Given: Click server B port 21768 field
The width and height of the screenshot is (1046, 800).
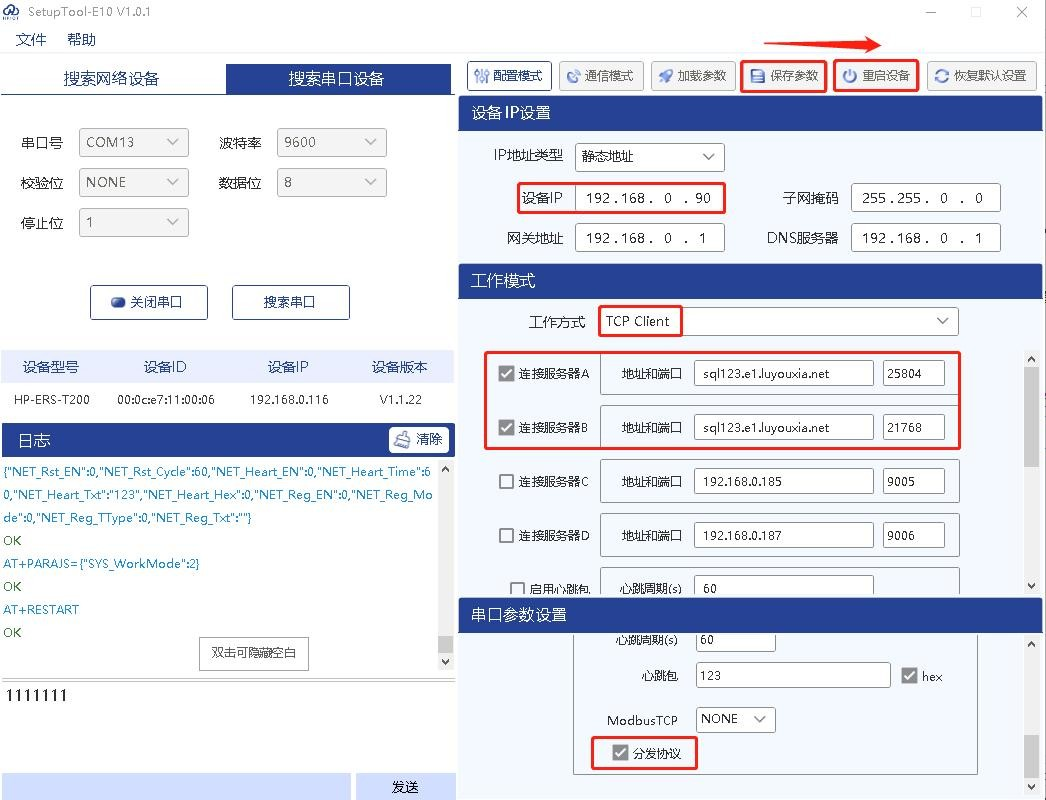Looking at the screenshot, I should tap(913, 428).
